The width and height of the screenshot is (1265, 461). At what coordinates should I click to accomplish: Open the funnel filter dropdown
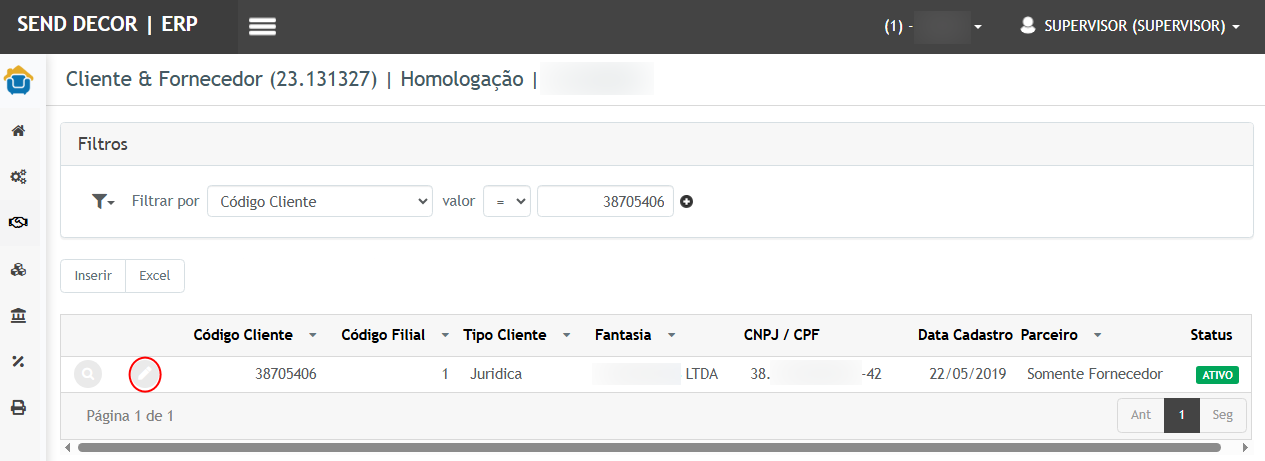103,202
